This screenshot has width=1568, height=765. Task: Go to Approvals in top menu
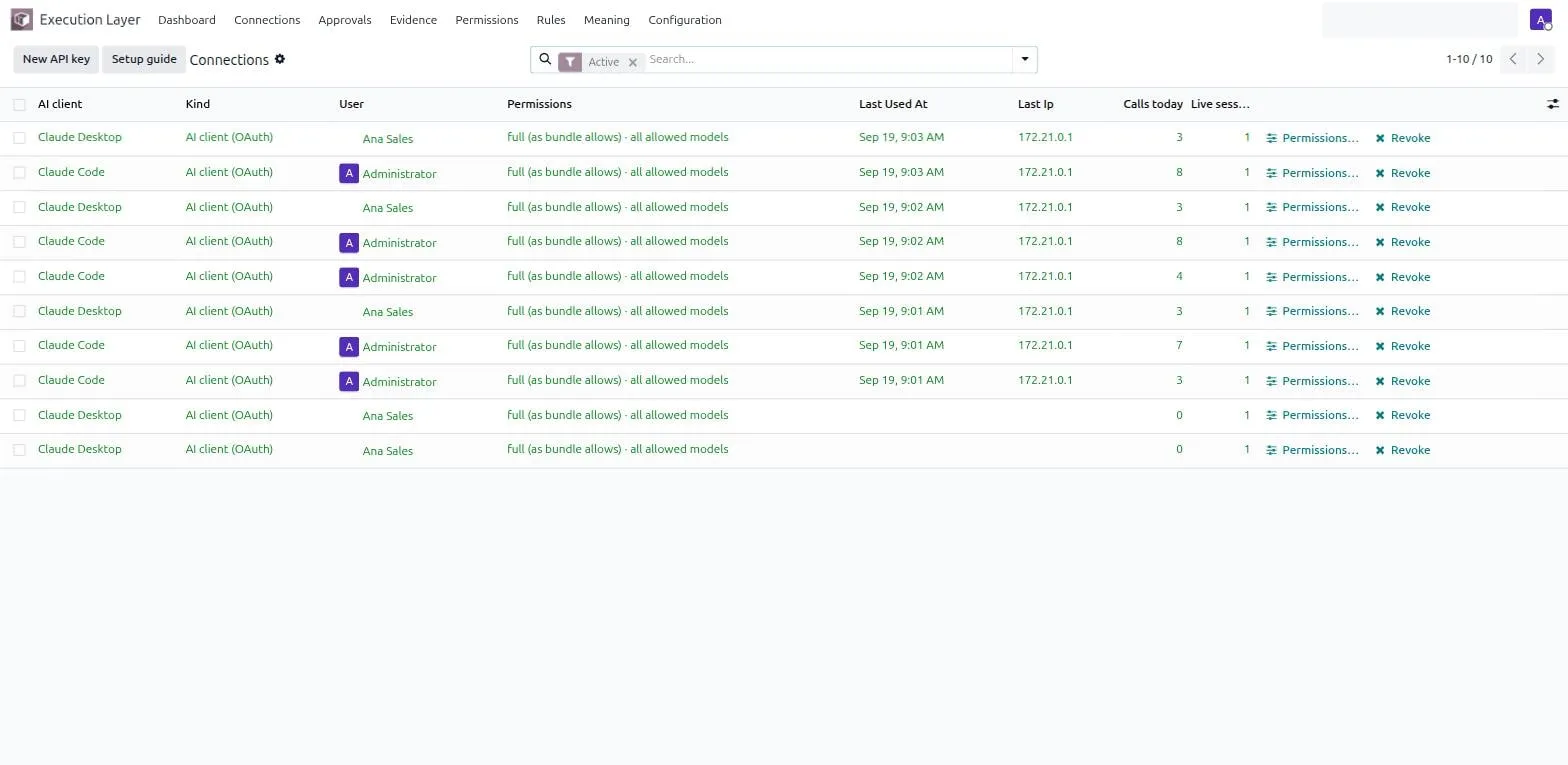coord(345,20)
